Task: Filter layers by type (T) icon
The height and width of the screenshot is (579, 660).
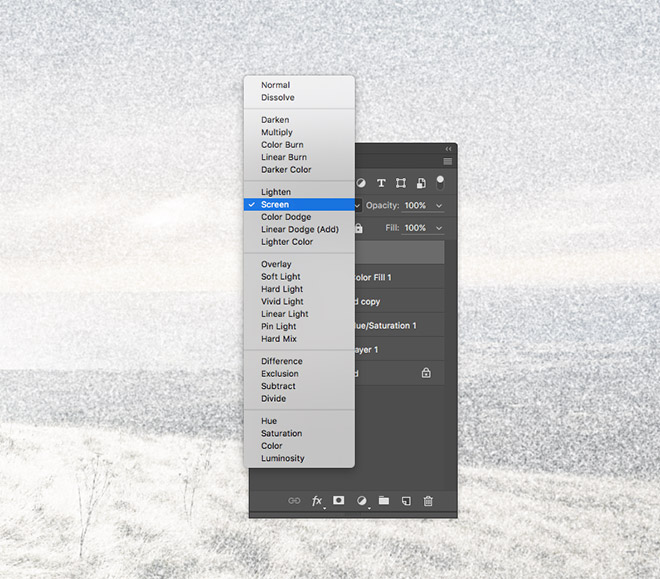Action: [381, 183]
